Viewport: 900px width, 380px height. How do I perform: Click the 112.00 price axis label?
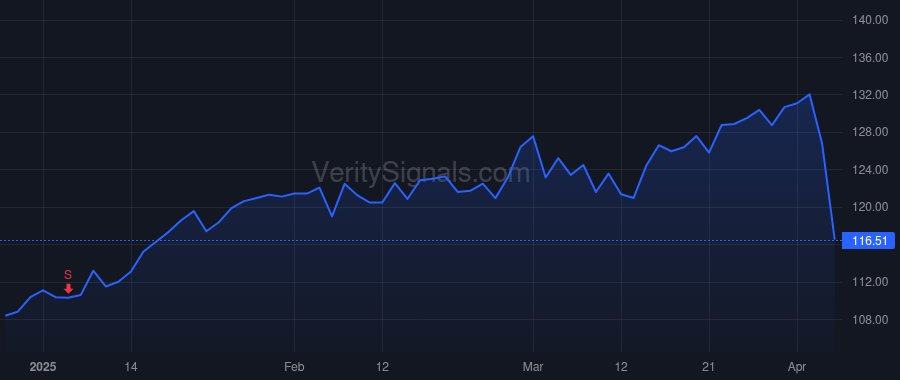coord(871,282)
